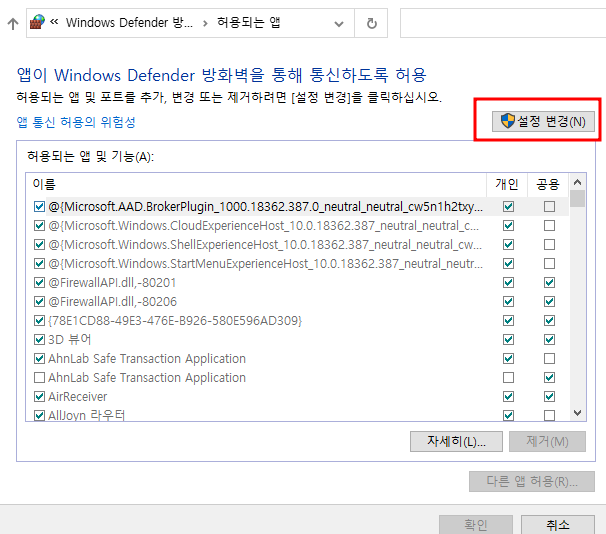Click 제거(M) button

[547, 441]
